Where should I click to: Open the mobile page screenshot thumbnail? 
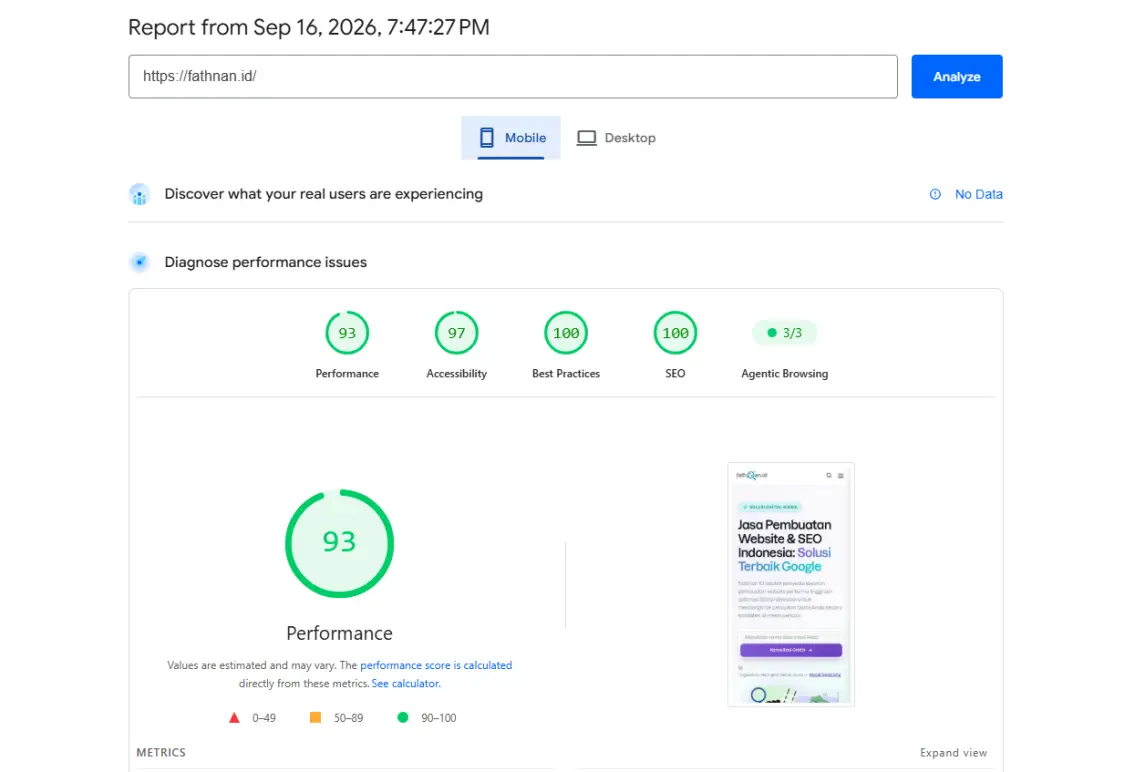(791, 584)
